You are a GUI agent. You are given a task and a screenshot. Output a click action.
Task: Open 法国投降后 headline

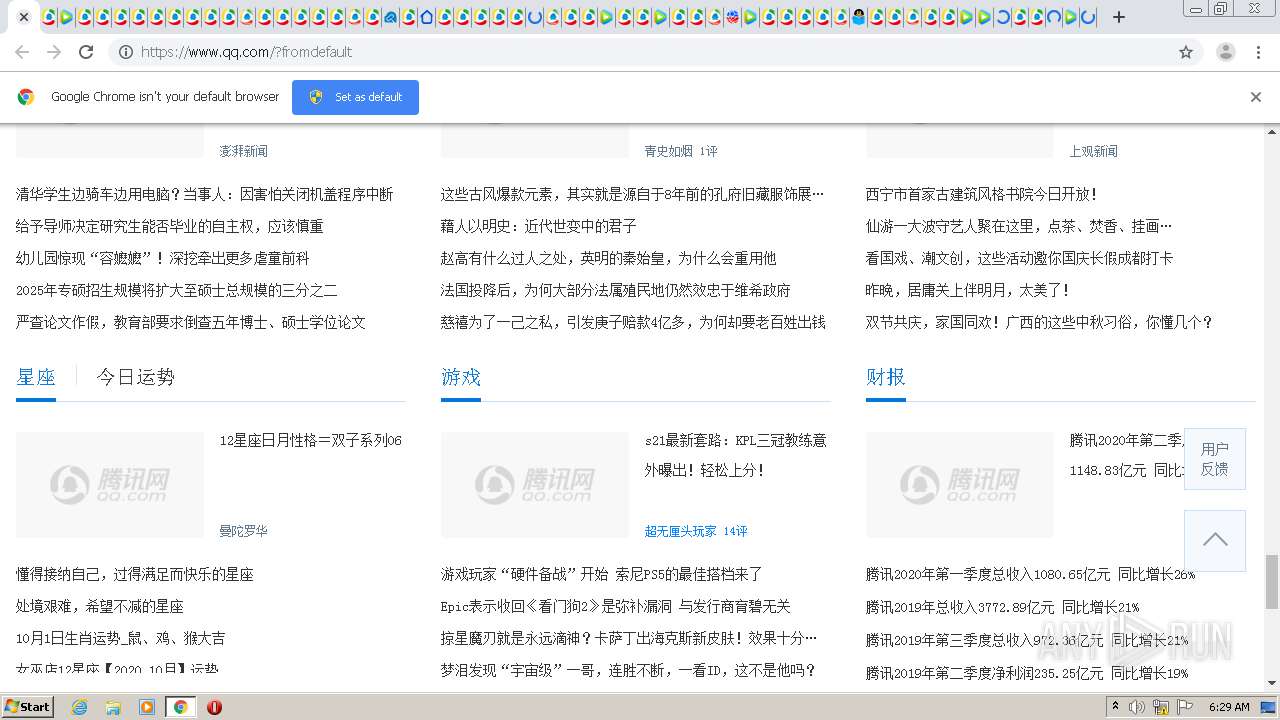616,290
